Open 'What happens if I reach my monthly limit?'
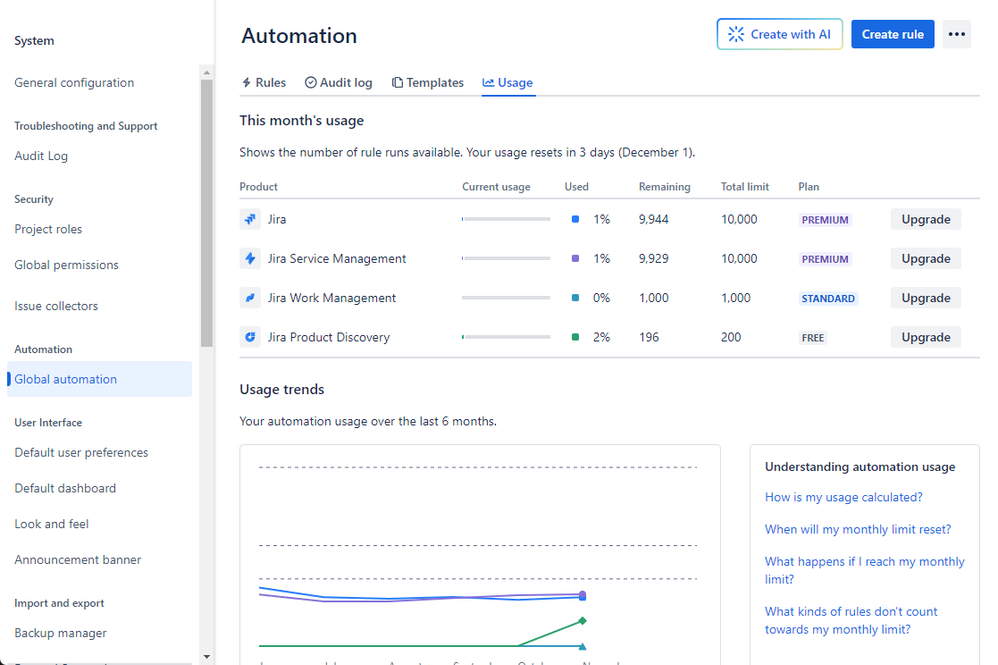Image resolution: width=998 pixels, height=665 pixels. point(864,570)
